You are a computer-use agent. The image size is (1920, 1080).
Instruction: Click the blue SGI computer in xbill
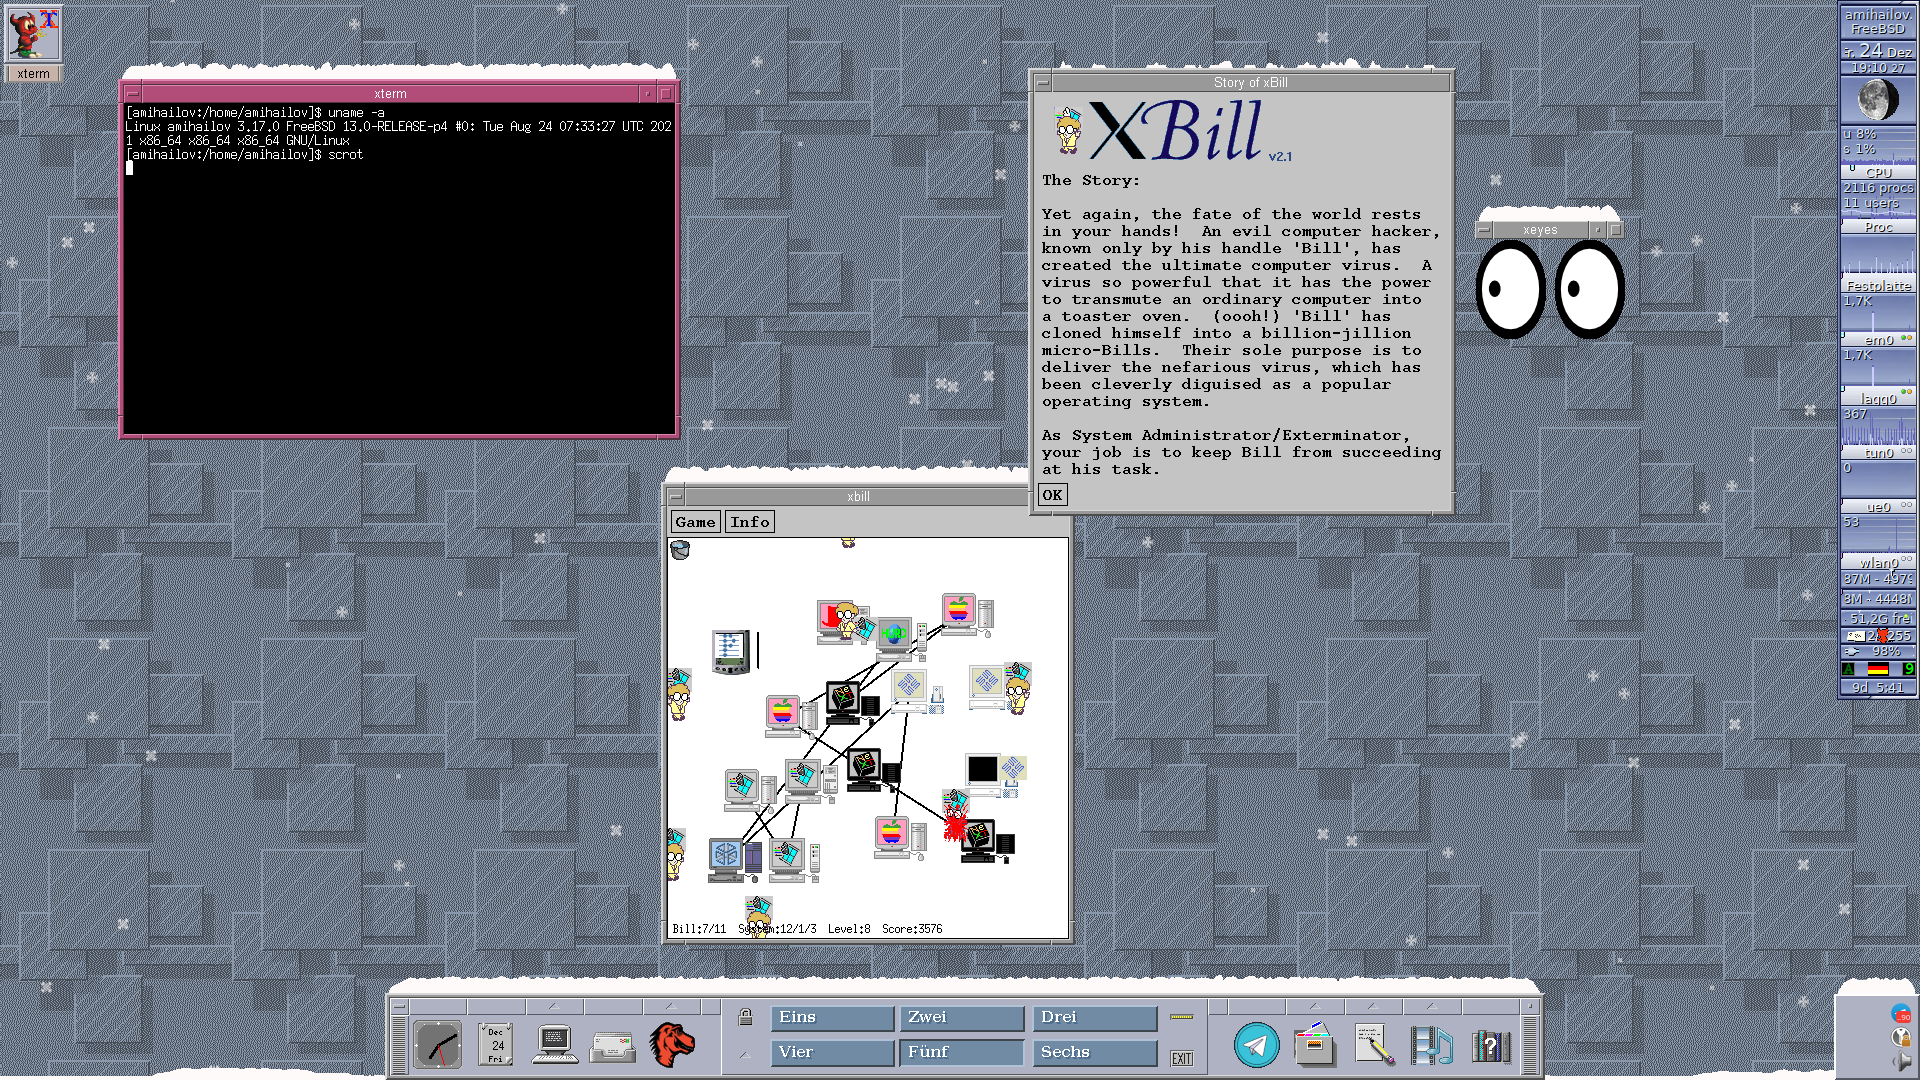tap(735, 860)
